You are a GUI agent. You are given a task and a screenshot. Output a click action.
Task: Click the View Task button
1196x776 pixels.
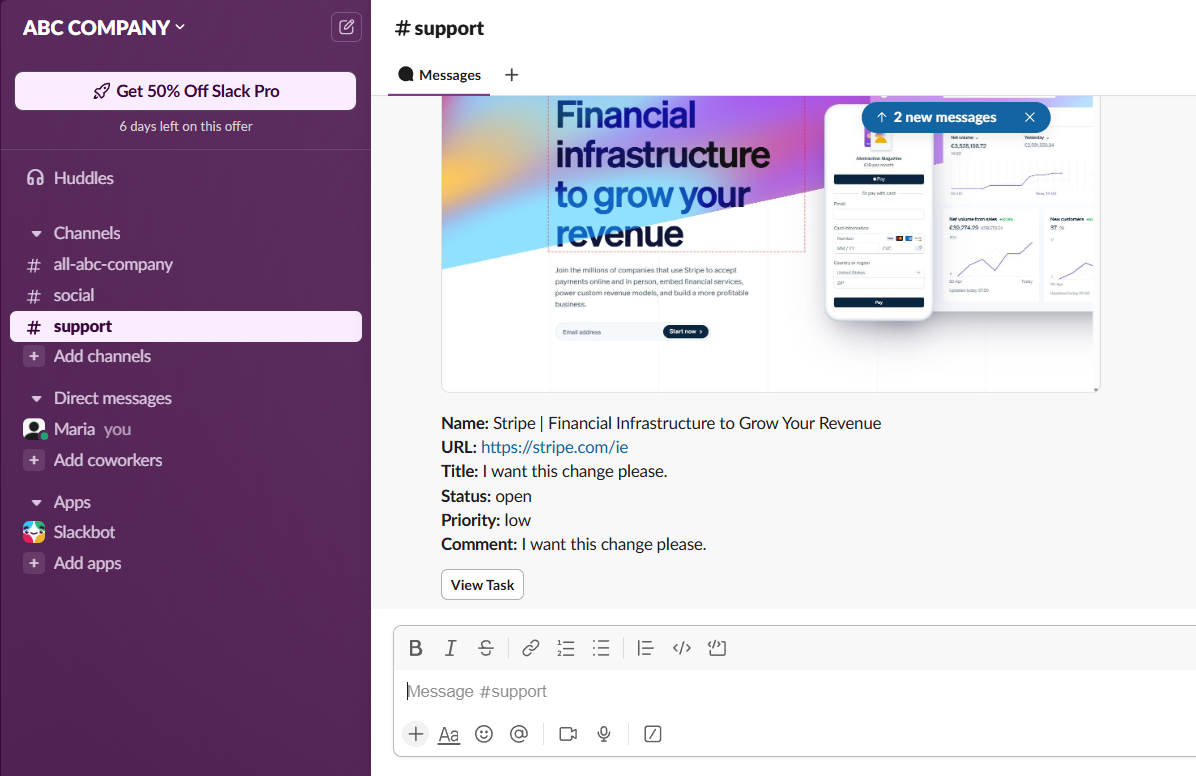pyautogui.click(x=482, y=585)
